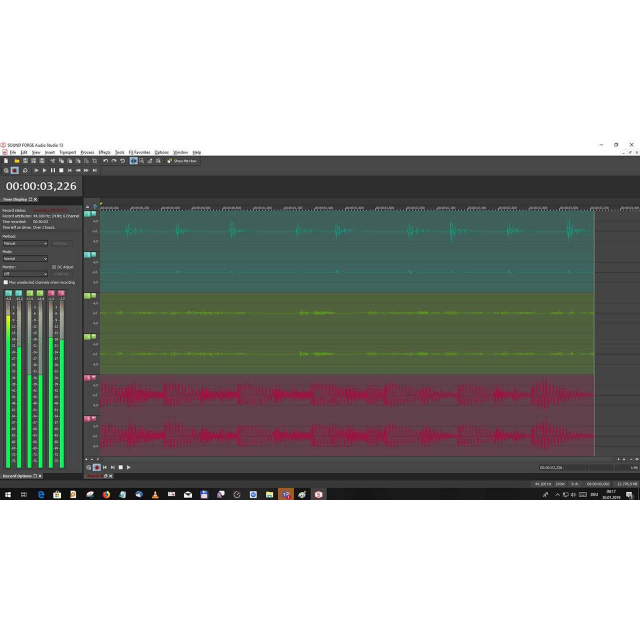
Task: Pause playback from the transport toolbar
Action: click(52, 171)
